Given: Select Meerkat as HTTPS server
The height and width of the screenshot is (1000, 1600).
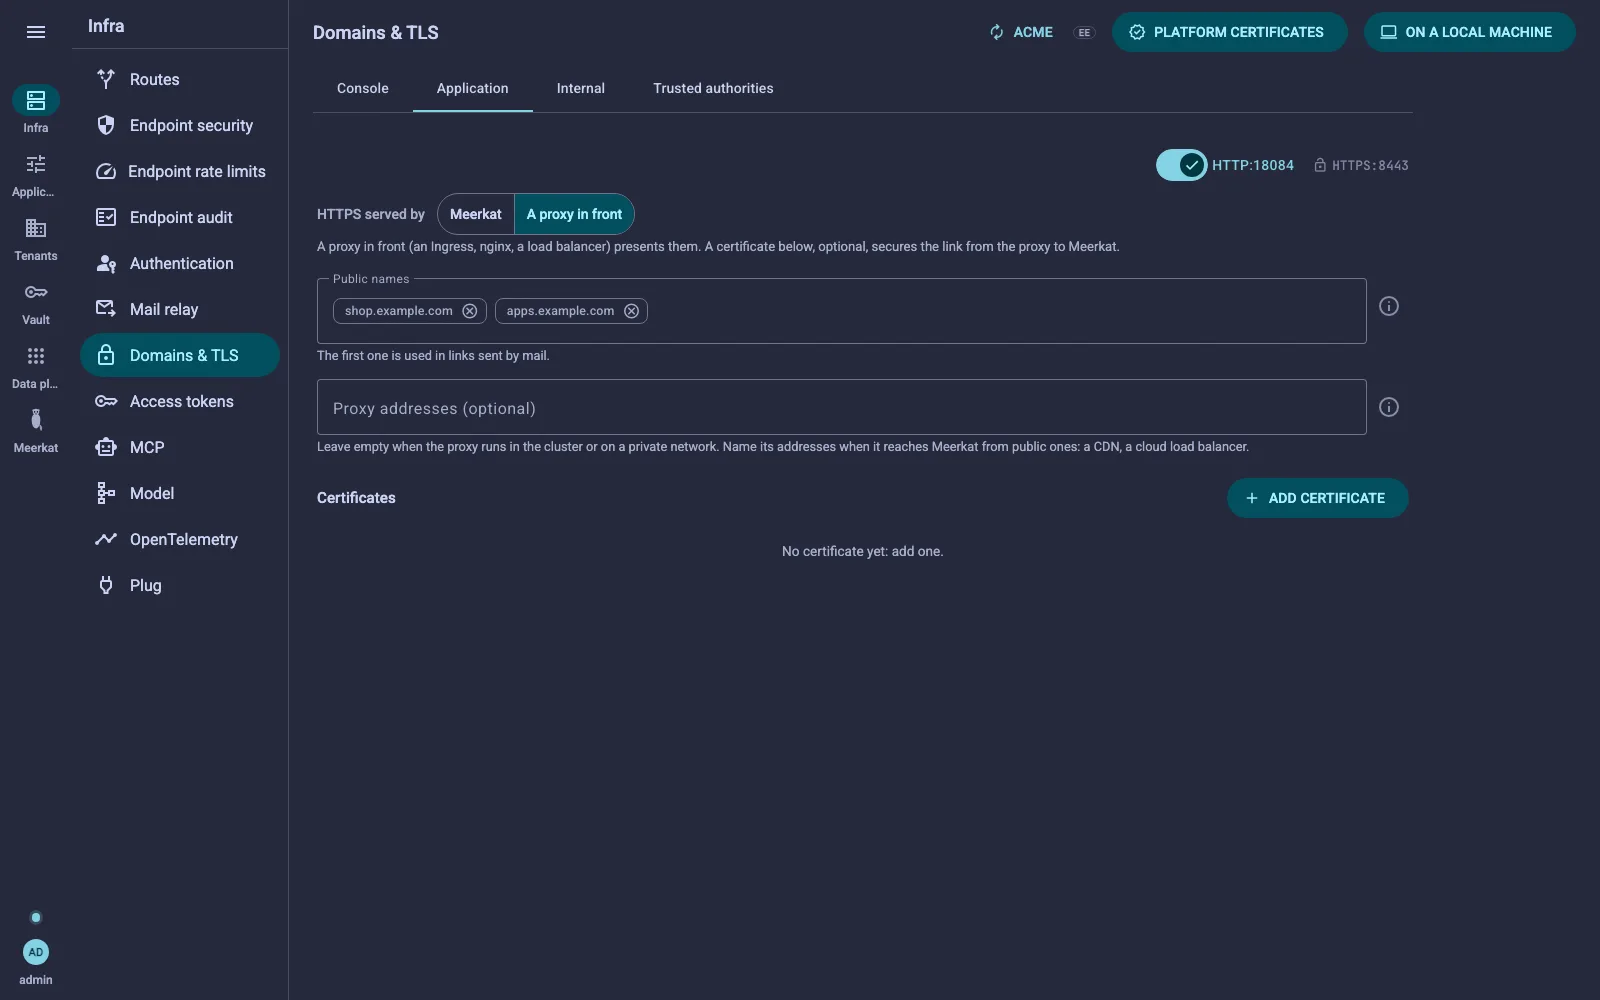Looking at the screenshot, I should pyautogui.click(x=476, y=214).
